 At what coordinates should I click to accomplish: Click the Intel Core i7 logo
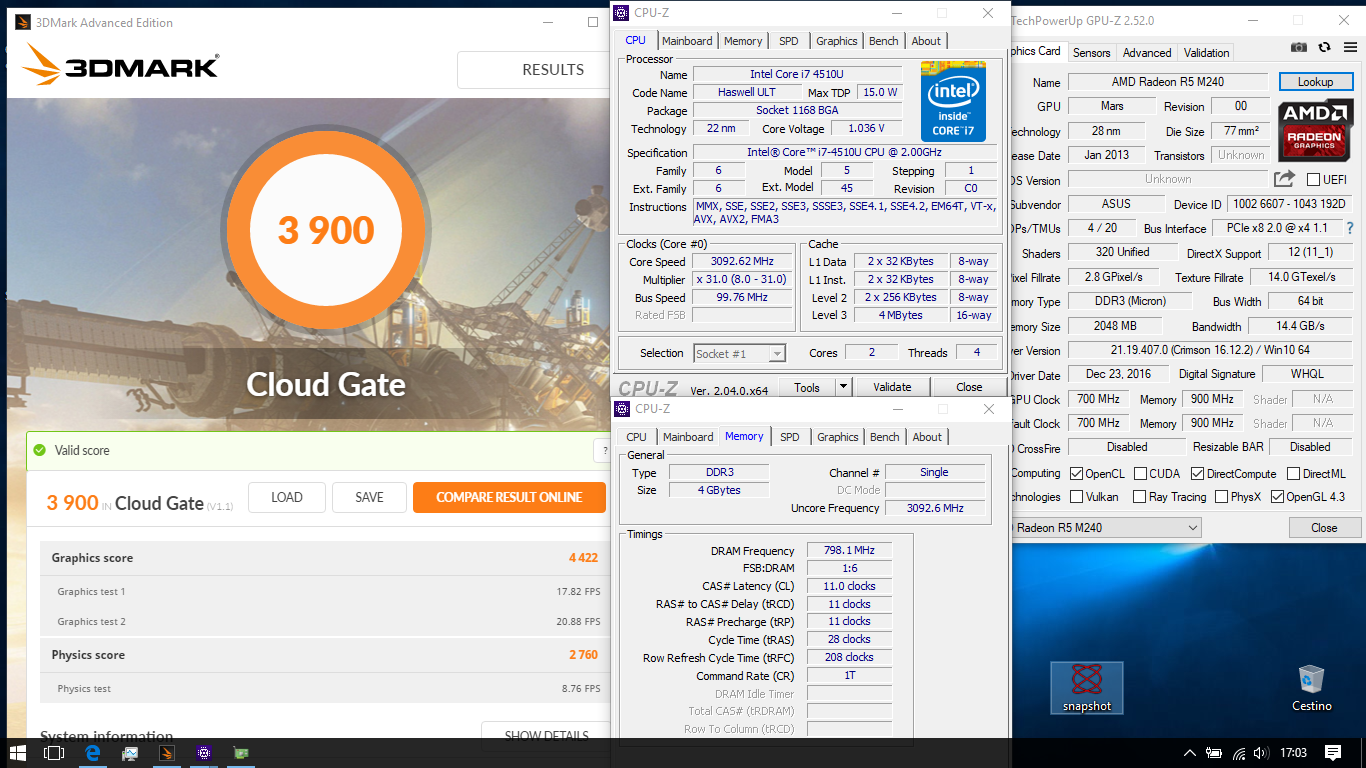pyautogui.click(x=953, y=101)
